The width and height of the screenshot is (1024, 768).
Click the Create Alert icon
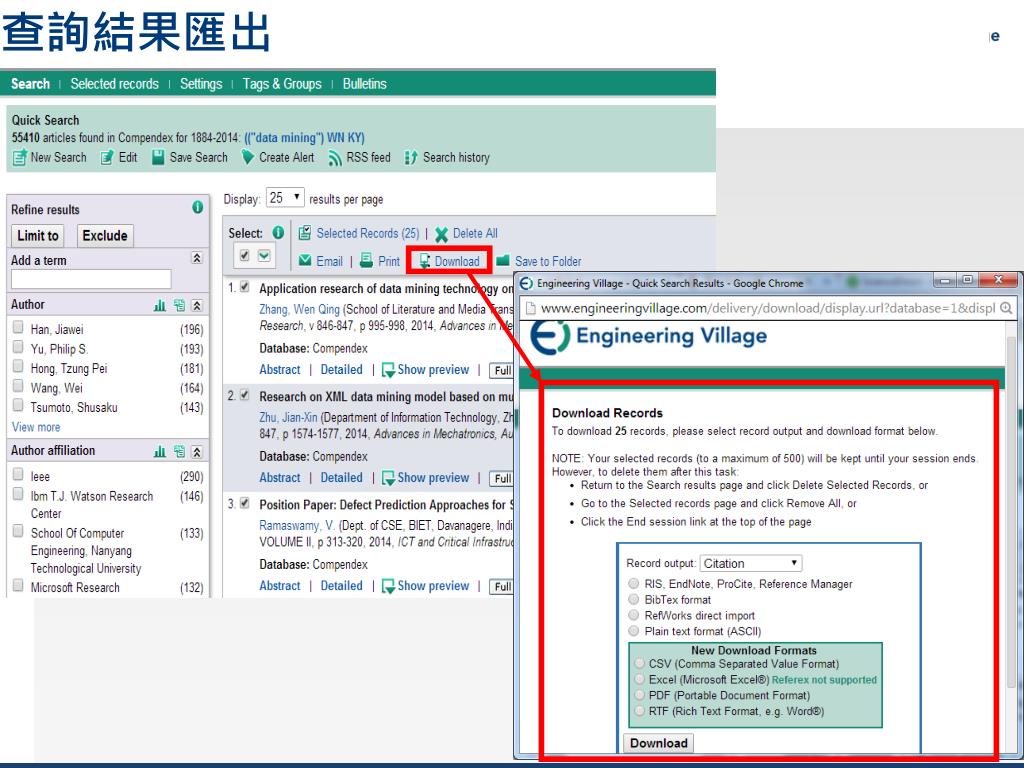[248, 157]
